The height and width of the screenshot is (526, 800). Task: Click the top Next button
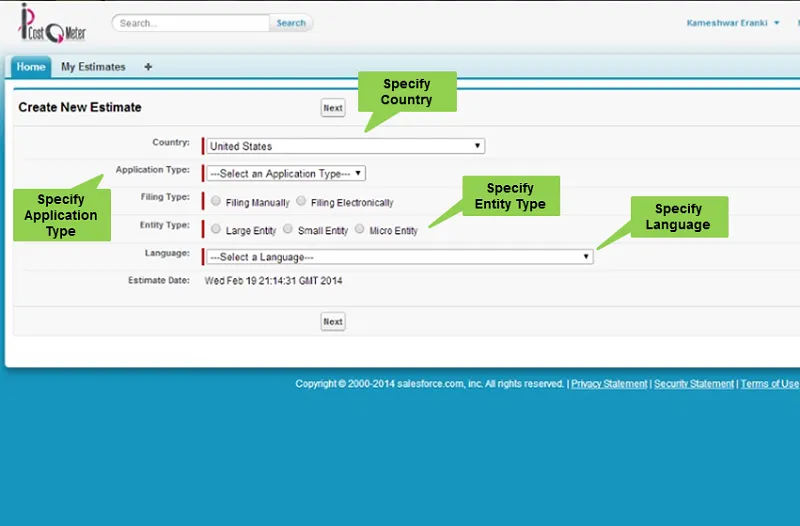[333, 108]
